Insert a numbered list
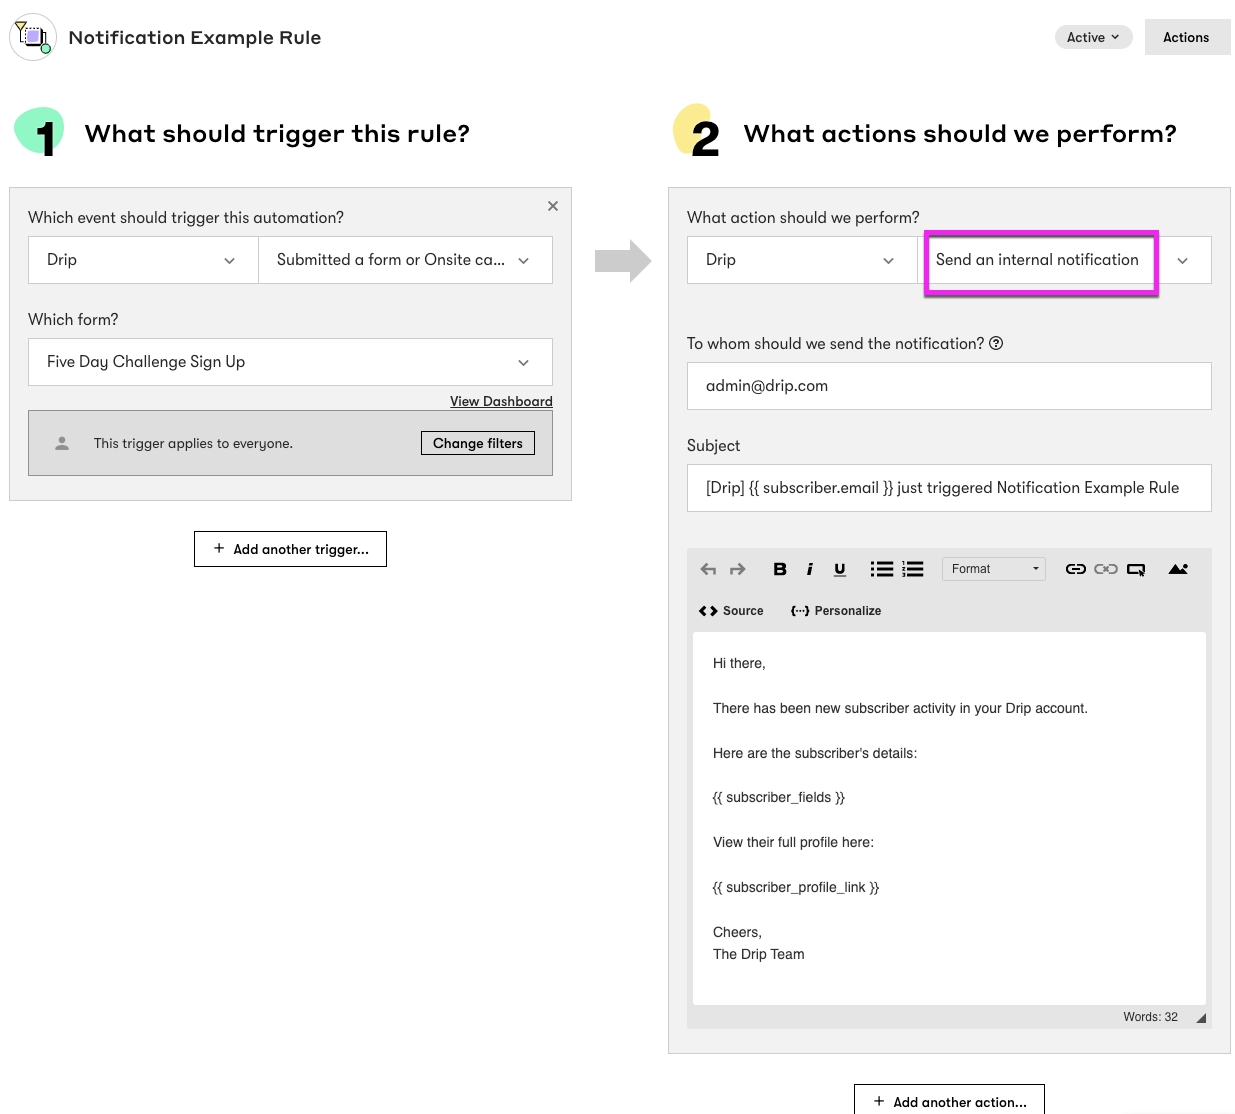The height and width of the screenshot is (1114, 1235). (x=912, y=569)
